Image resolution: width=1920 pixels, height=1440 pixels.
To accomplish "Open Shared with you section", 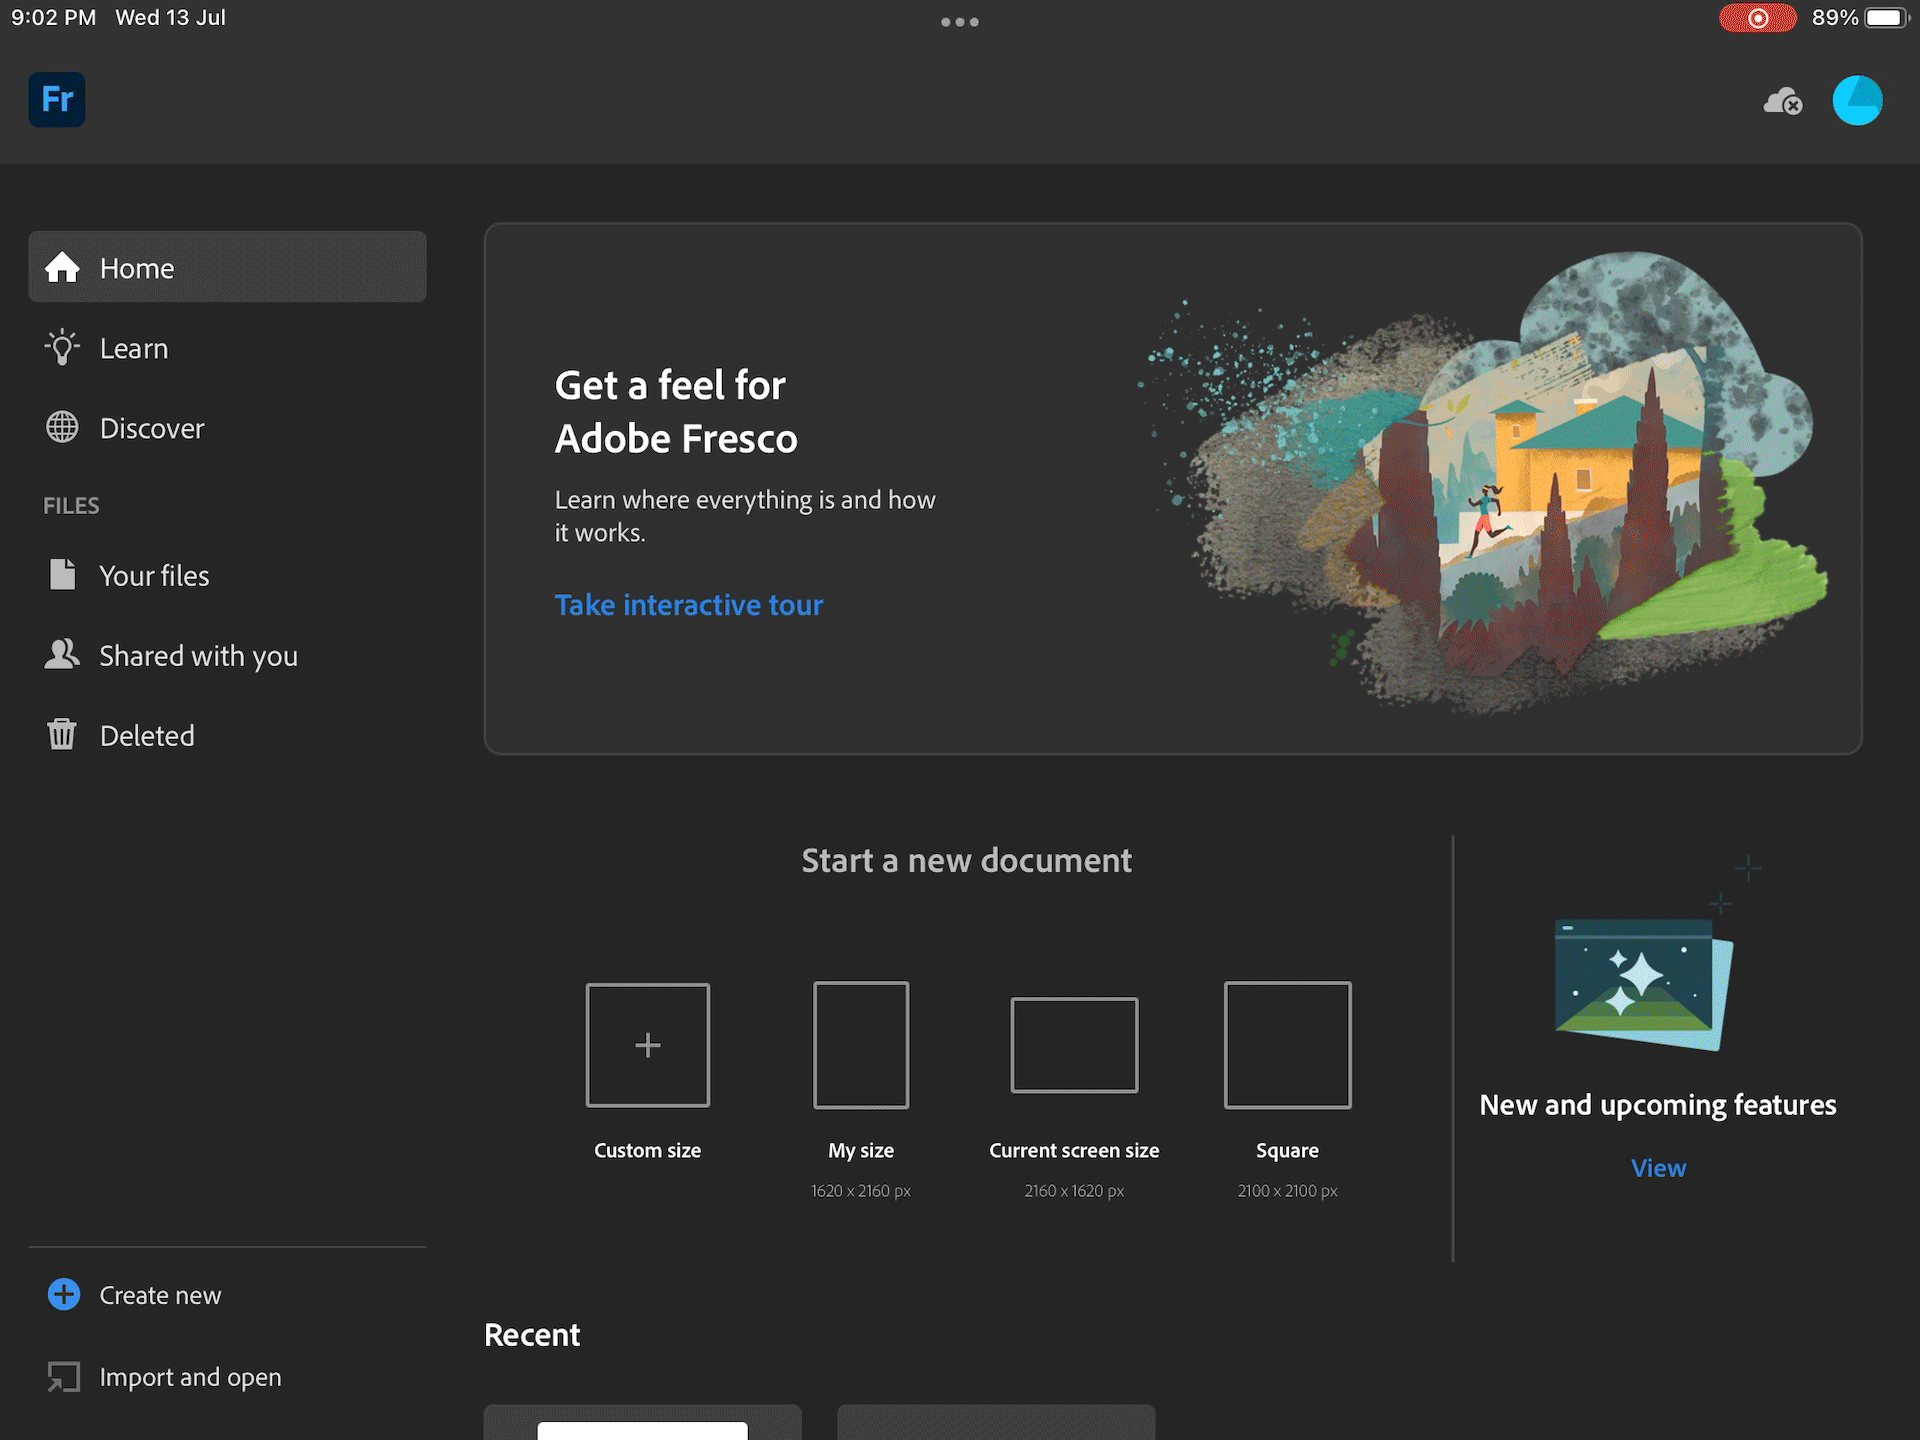I will coord(198,656).
